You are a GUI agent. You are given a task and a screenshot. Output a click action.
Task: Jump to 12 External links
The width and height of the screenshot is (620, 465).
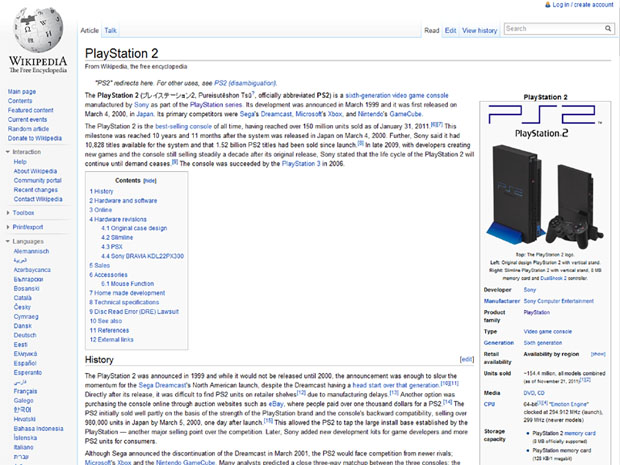[112, 340]
